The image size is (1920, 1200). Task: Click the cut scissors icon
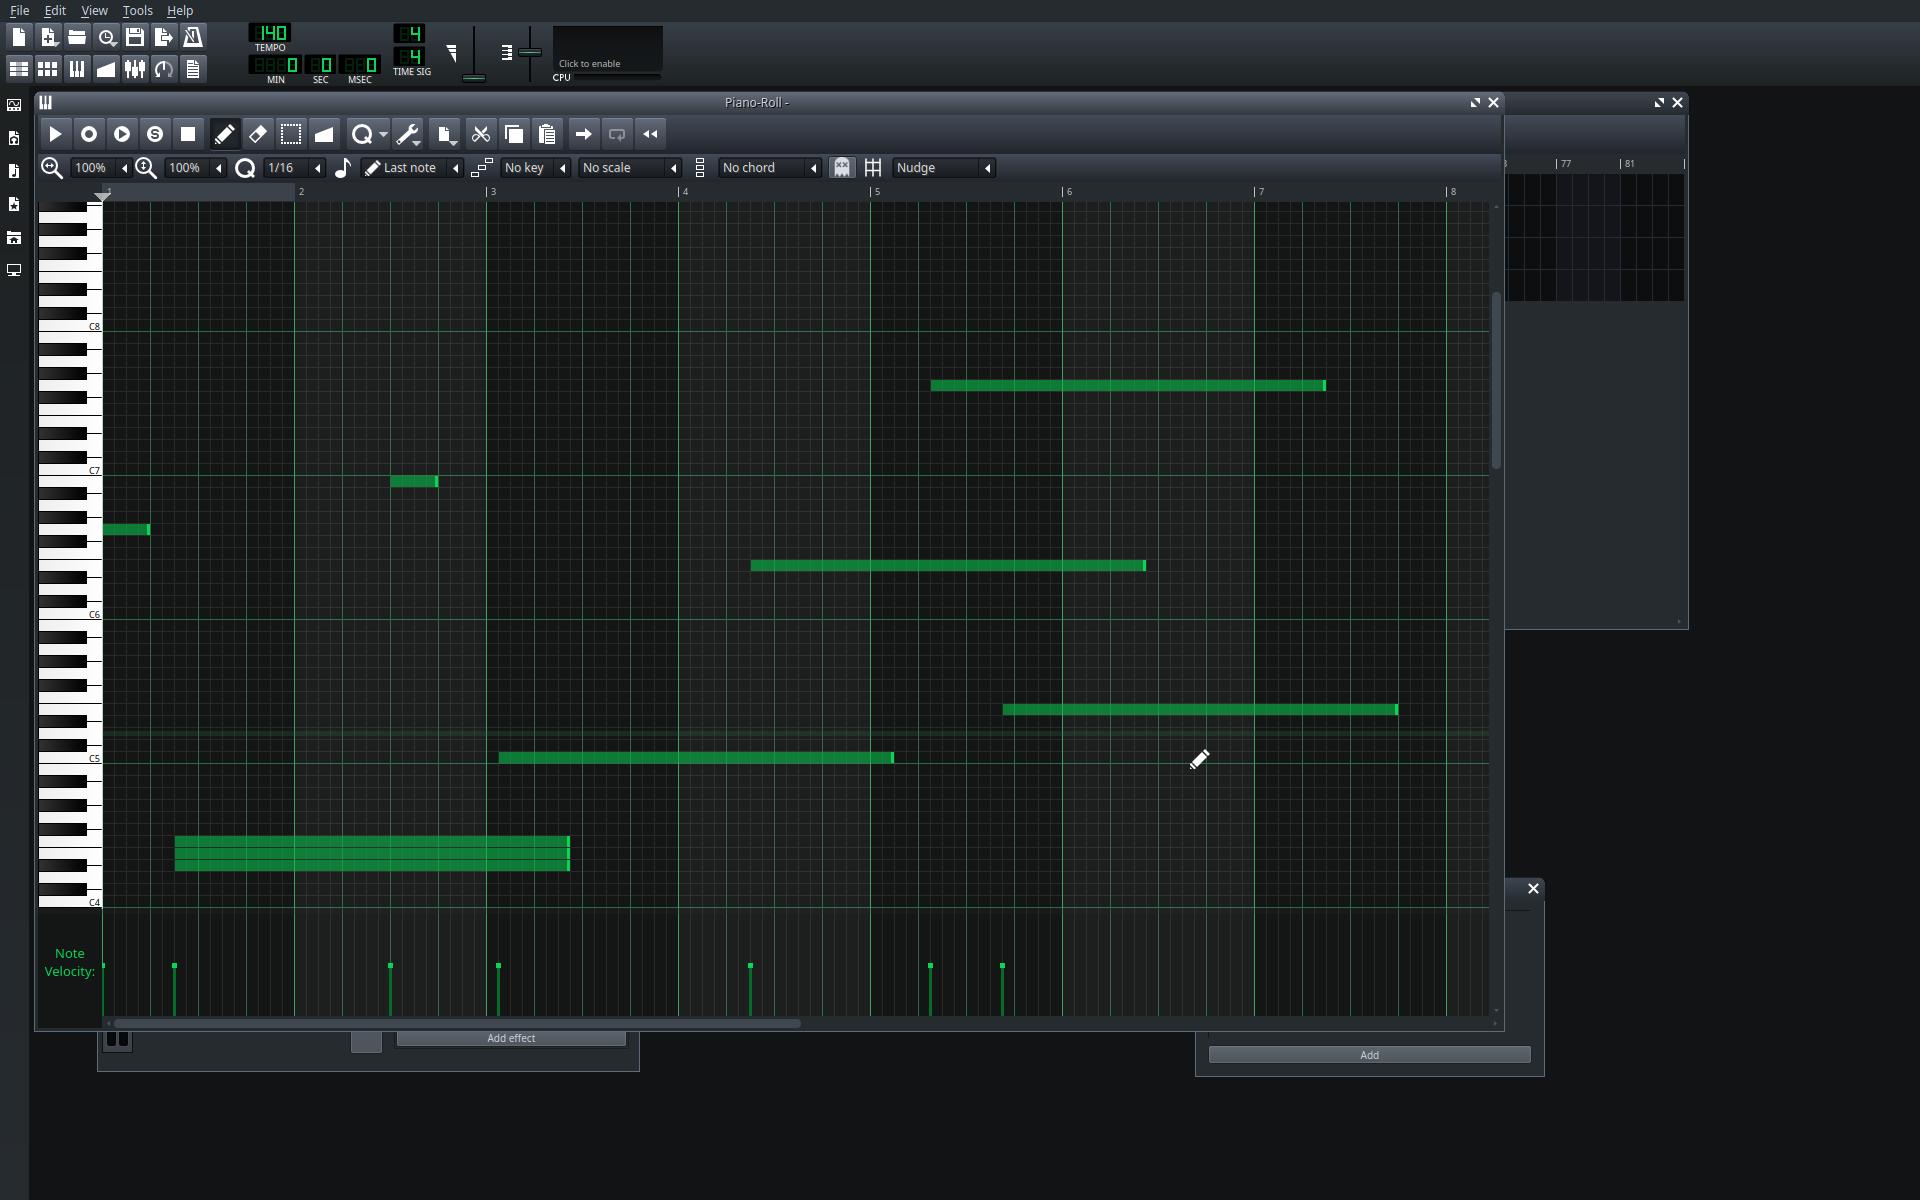point(481,134)
